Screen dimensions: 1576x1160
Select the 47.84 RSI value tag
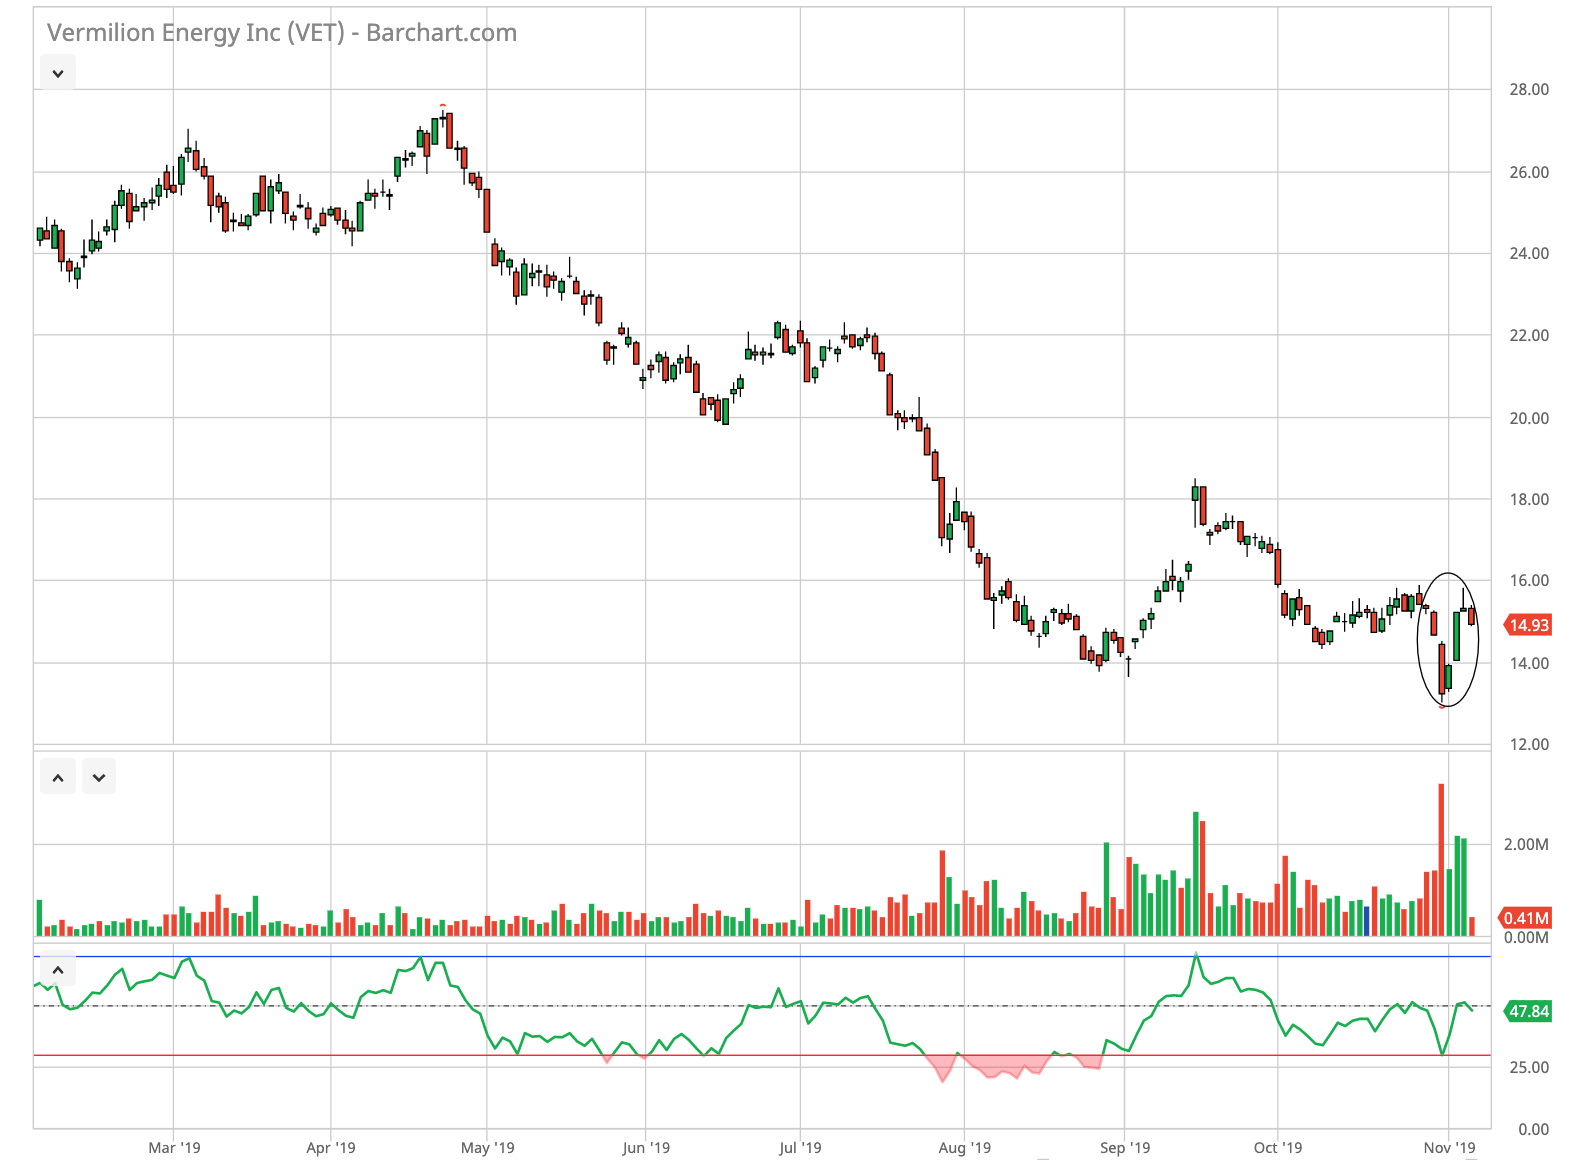coord(1528,1012)
